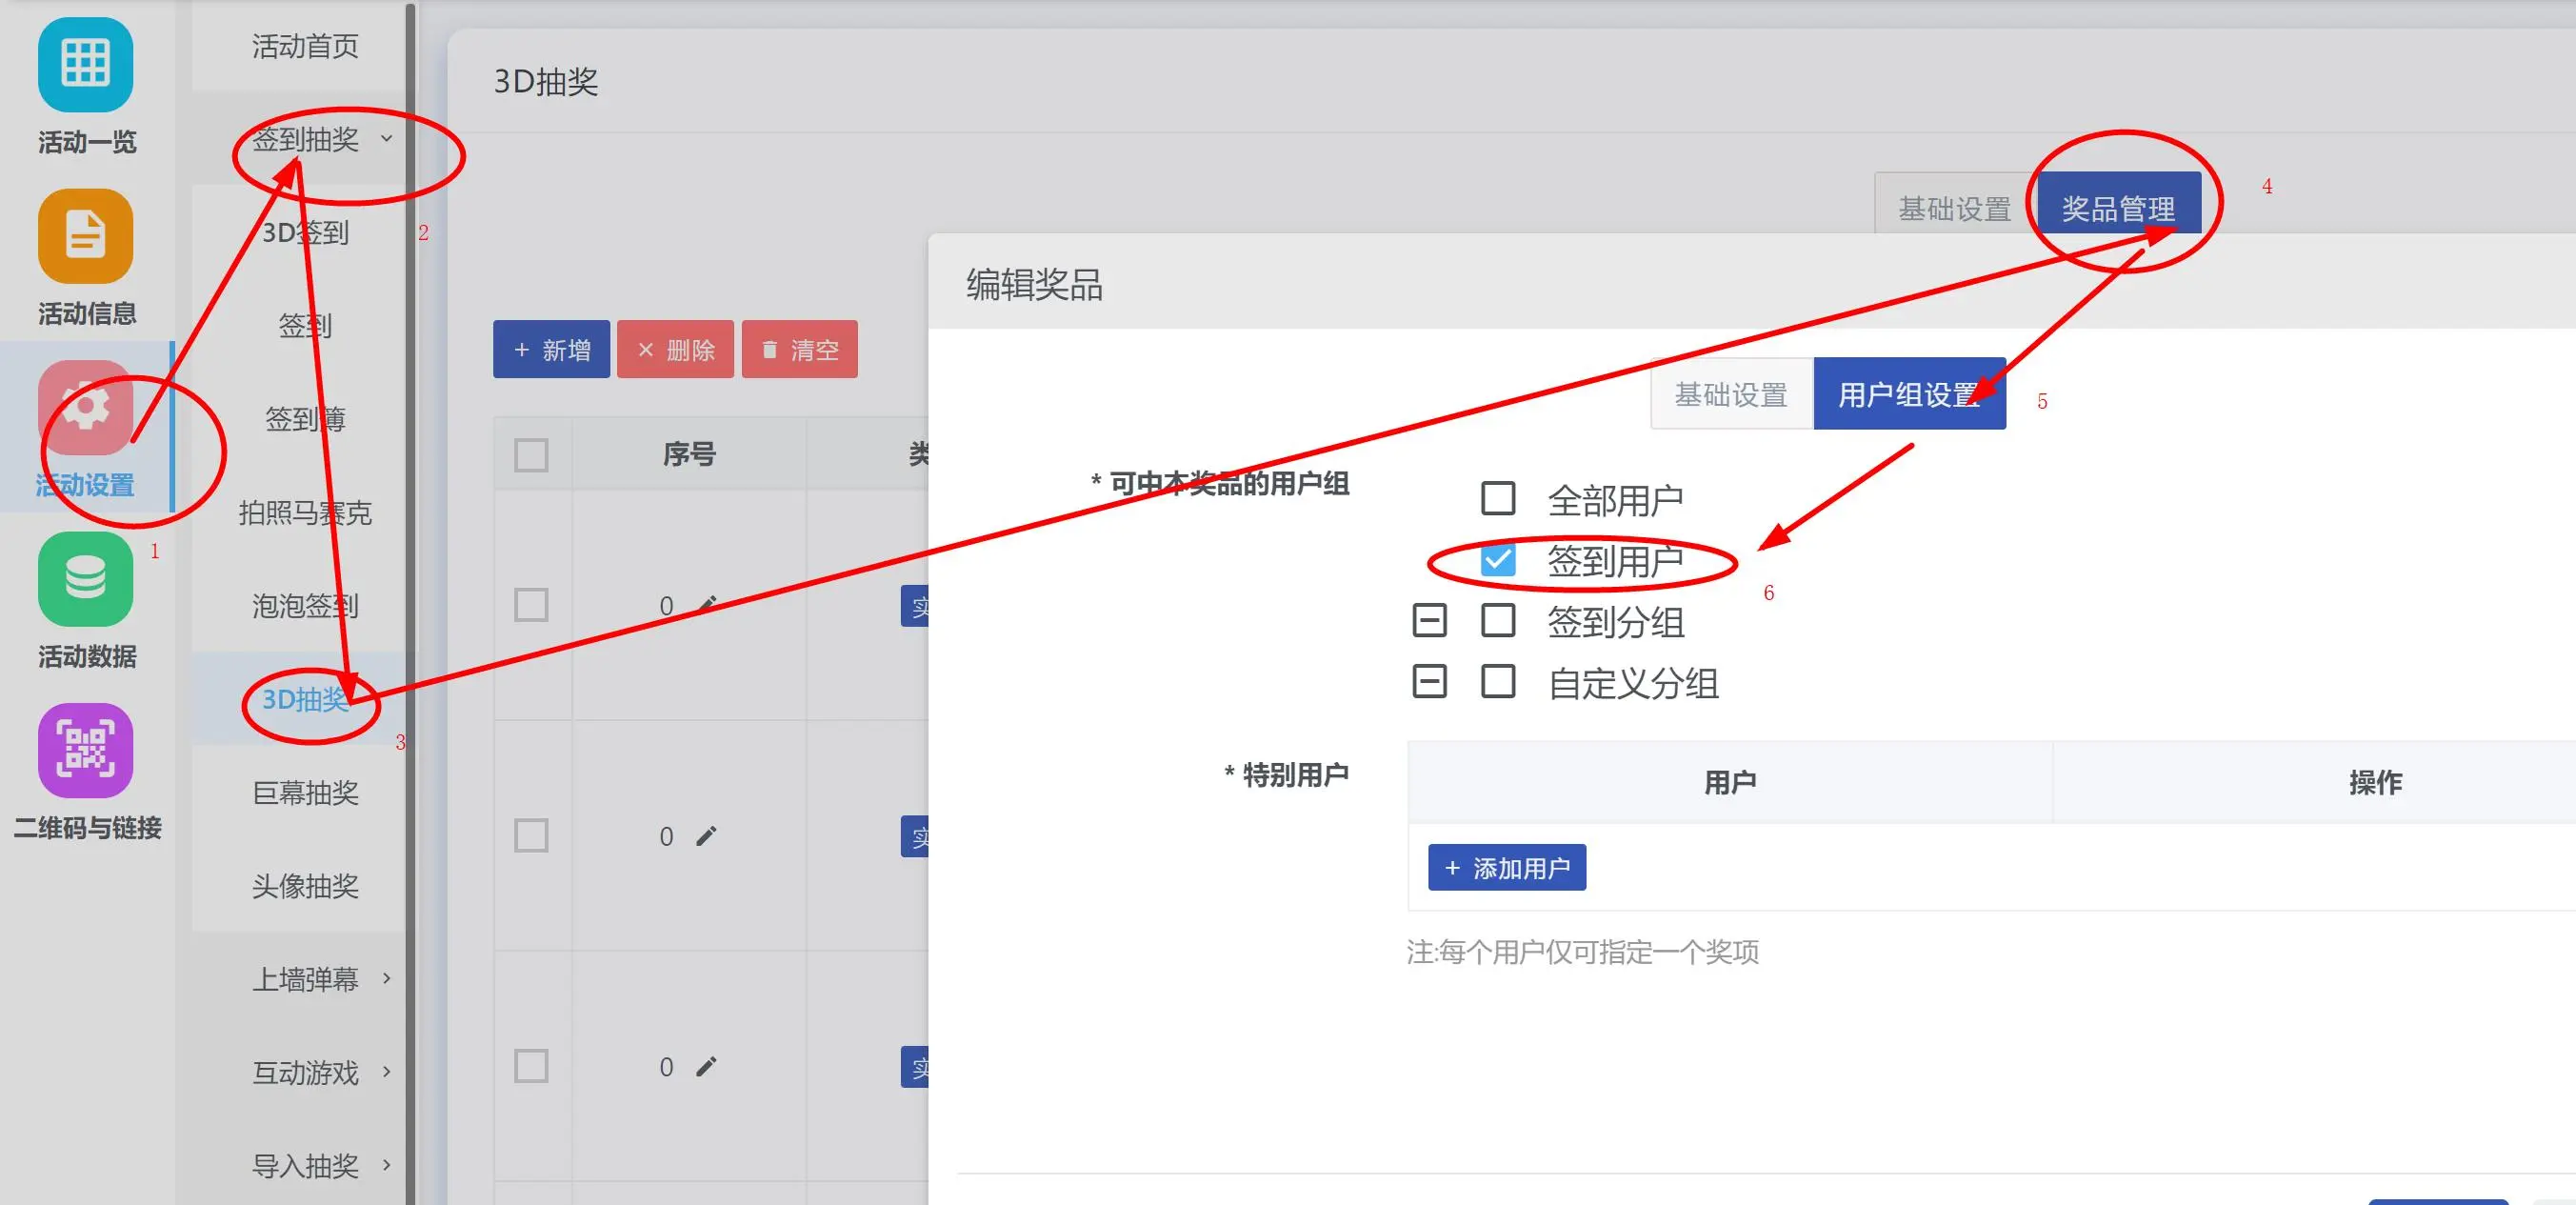Viewport: 2576px width, 1205px height.
Task: Open the 活动一览 grid icon
Action: 85,64
